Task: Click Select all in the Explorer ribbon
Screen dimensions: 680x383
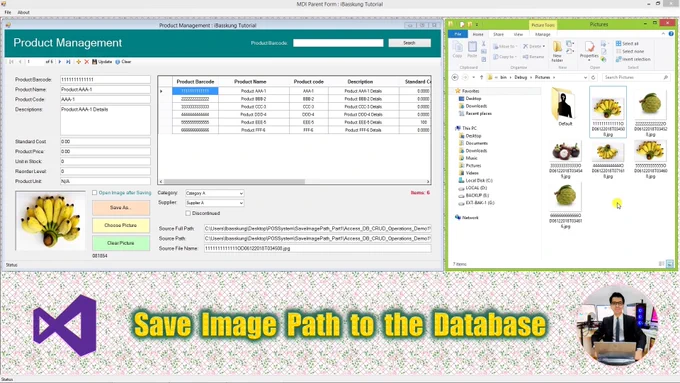Action: pyautogui.click(x=627, y=44)
